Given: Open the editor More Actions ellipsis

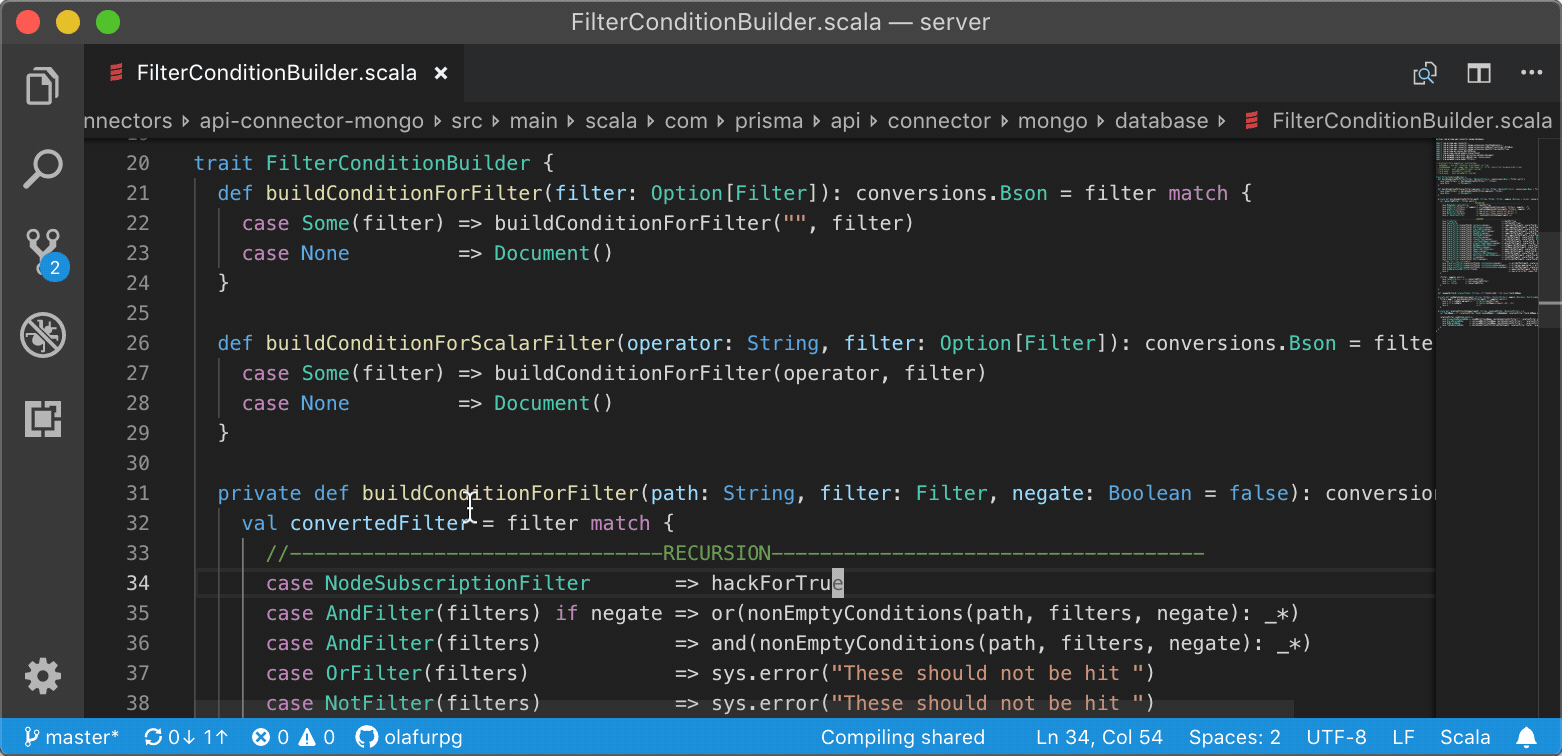Looking at the screenshot, I should click(1531, 73).
